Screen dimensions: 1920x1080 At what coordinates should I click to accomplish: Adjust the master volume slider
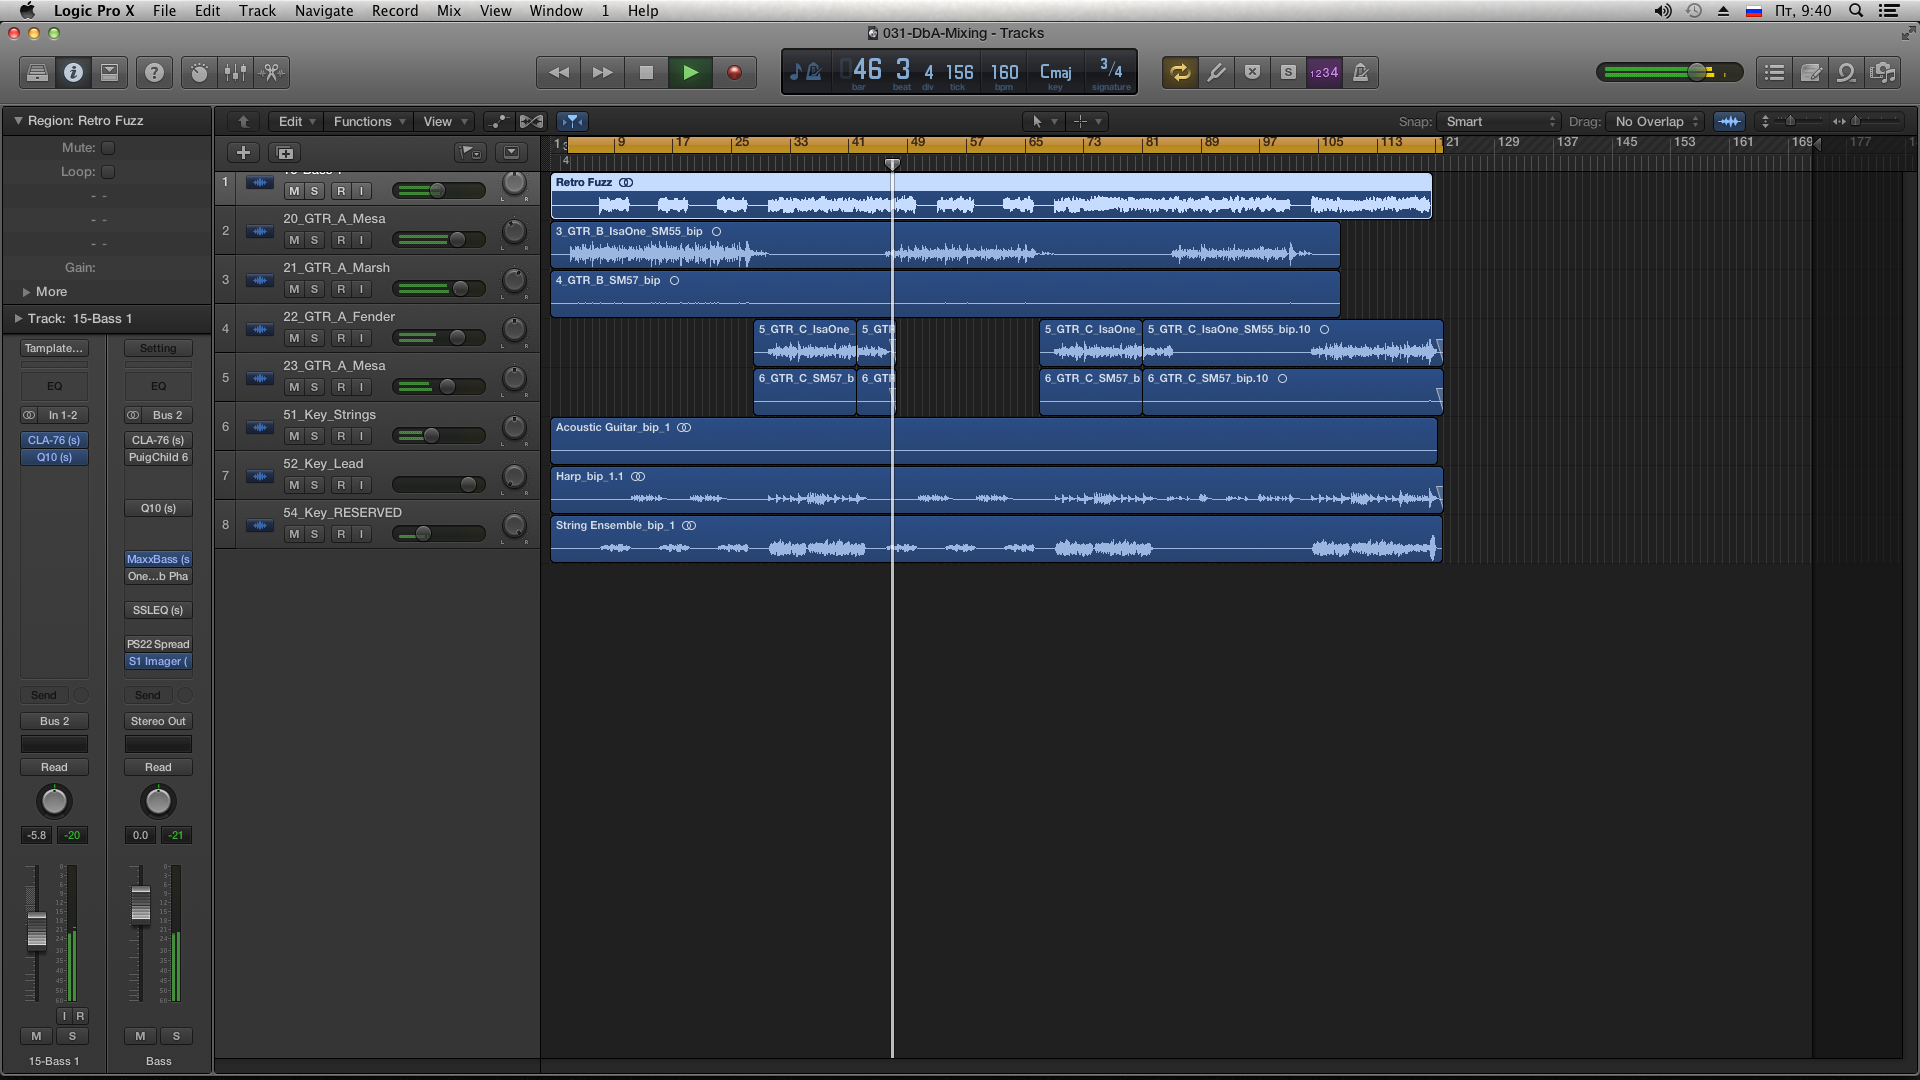(x=1697, y=72)
